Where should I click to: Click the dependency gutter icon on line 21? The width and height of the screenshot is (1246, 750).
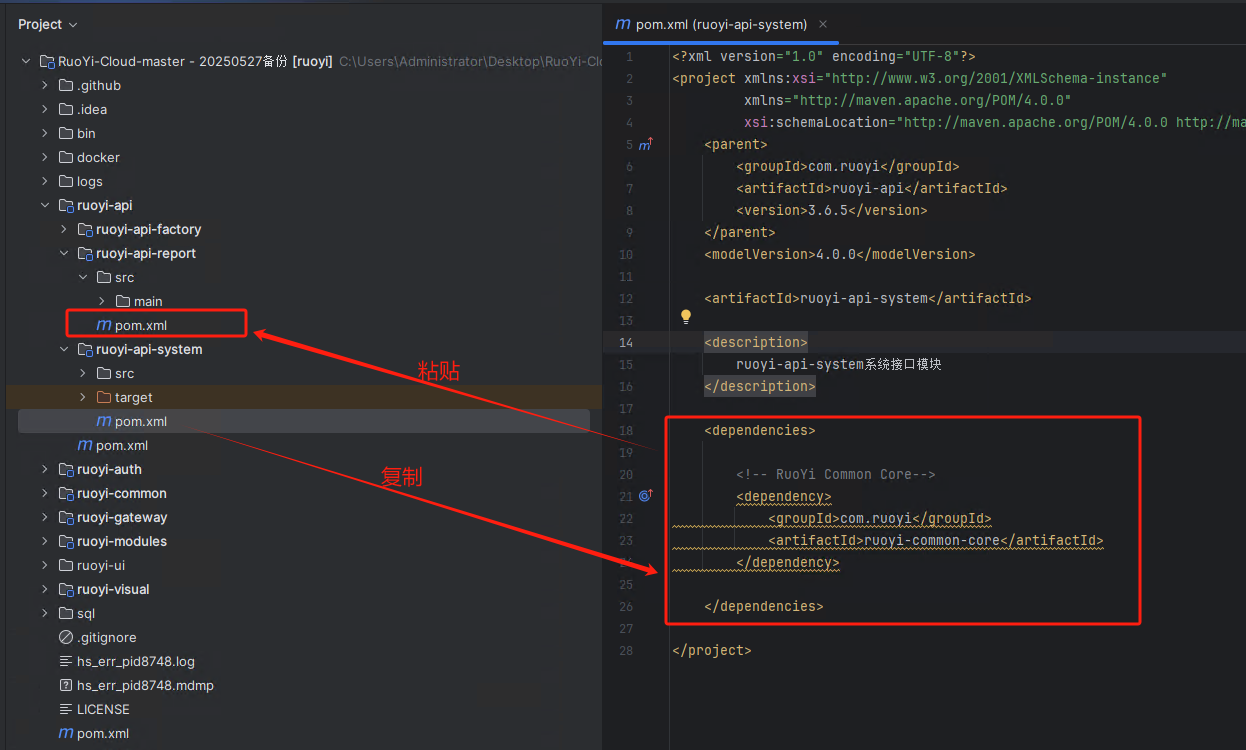[646, 495]
